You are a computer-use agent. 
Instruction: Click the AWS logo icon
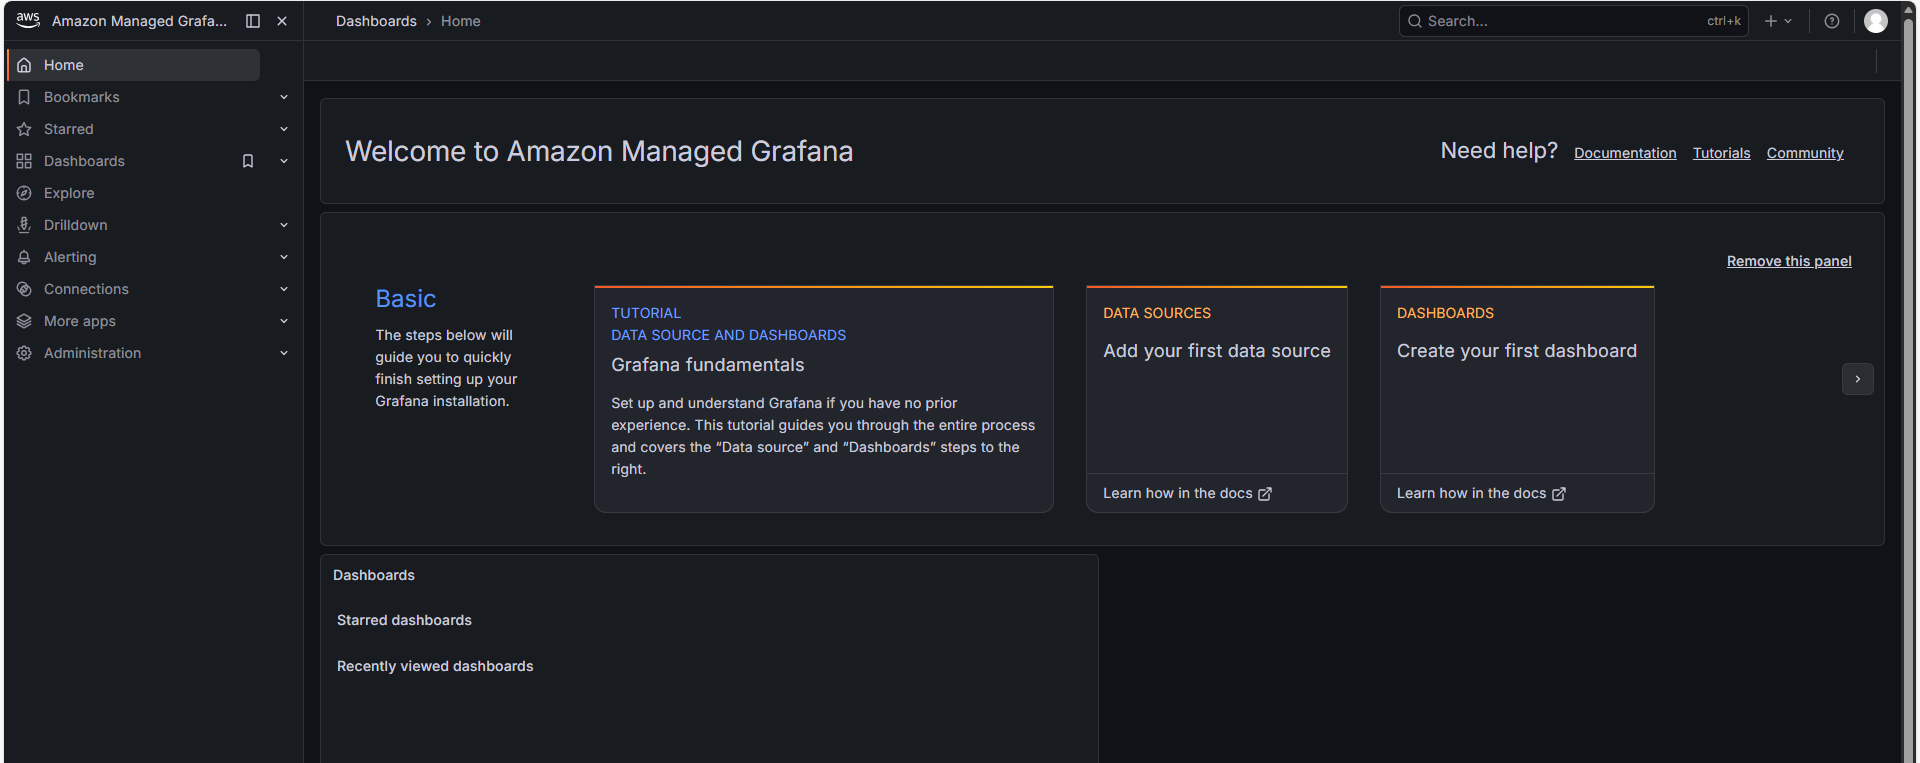[28, 20]
